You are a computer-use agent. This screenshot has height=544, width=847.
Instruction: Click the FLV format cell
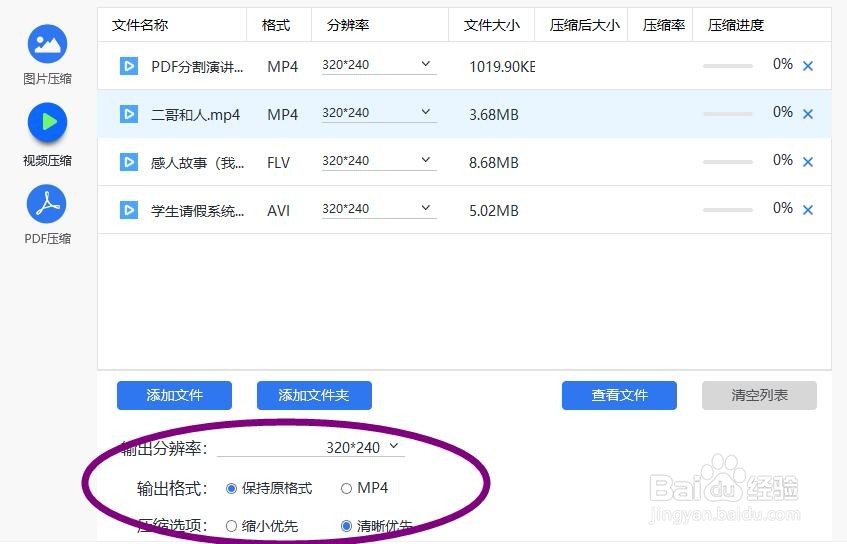tap(279, 163)
